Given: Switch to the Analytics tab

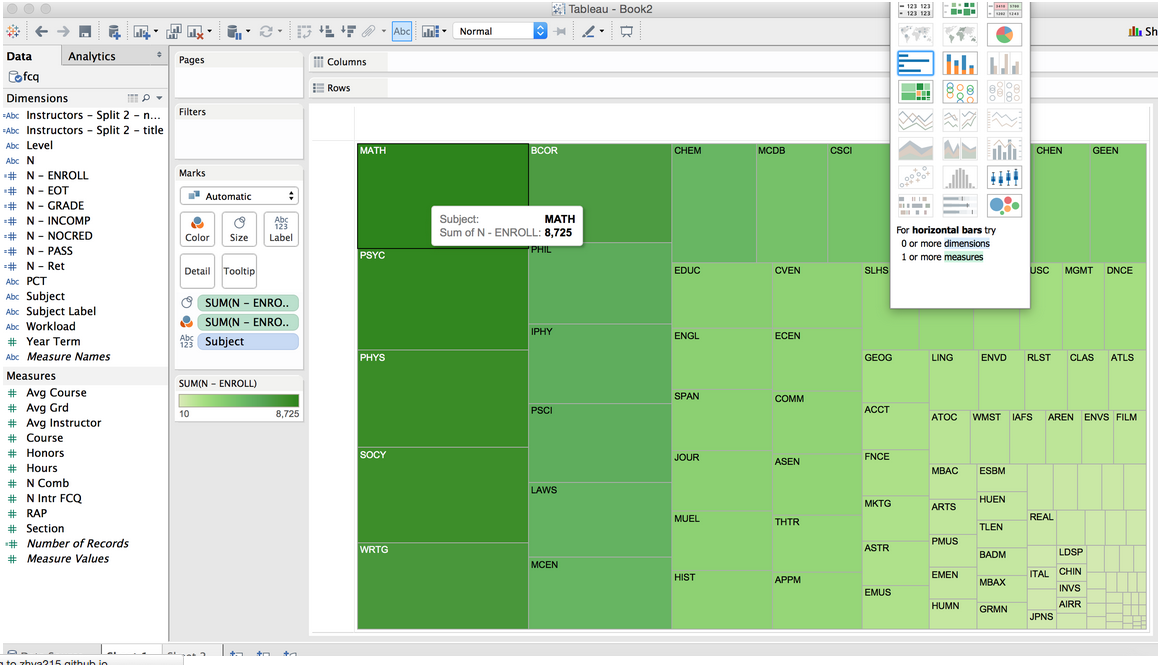Looking at the screenshot, I should click(92, 57).
